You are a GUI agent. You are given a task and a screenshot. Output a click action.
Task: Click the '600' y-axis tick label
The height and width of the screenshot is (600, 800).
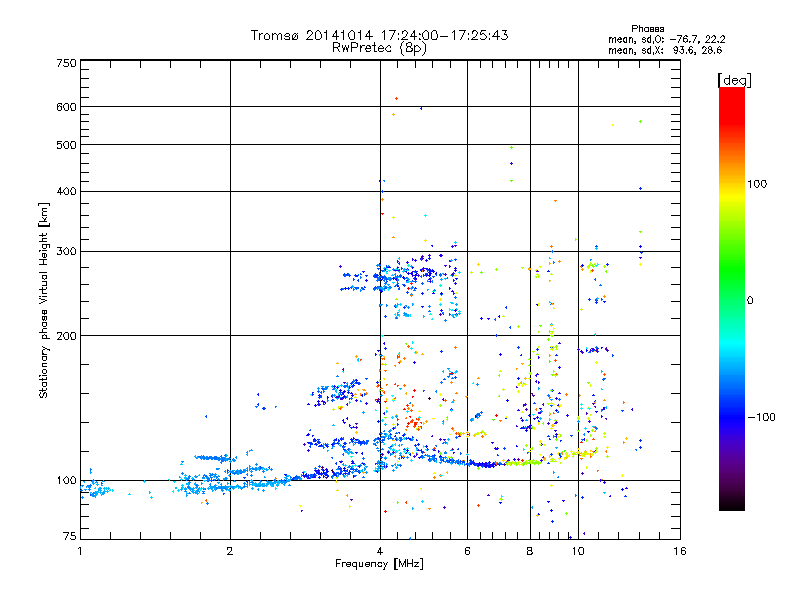click(x=66, y=107)
